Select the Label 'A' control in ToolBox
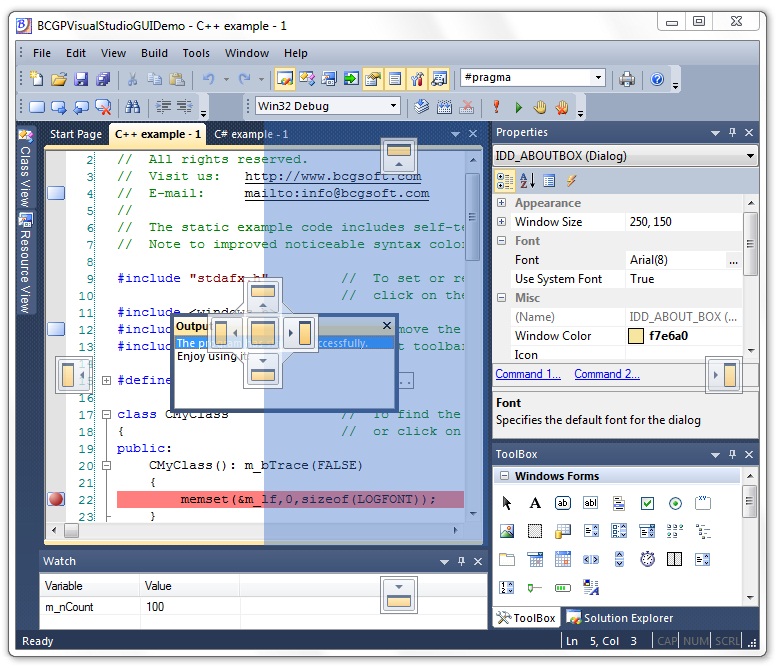Viewport: 780px width, 670px height. 535,503
